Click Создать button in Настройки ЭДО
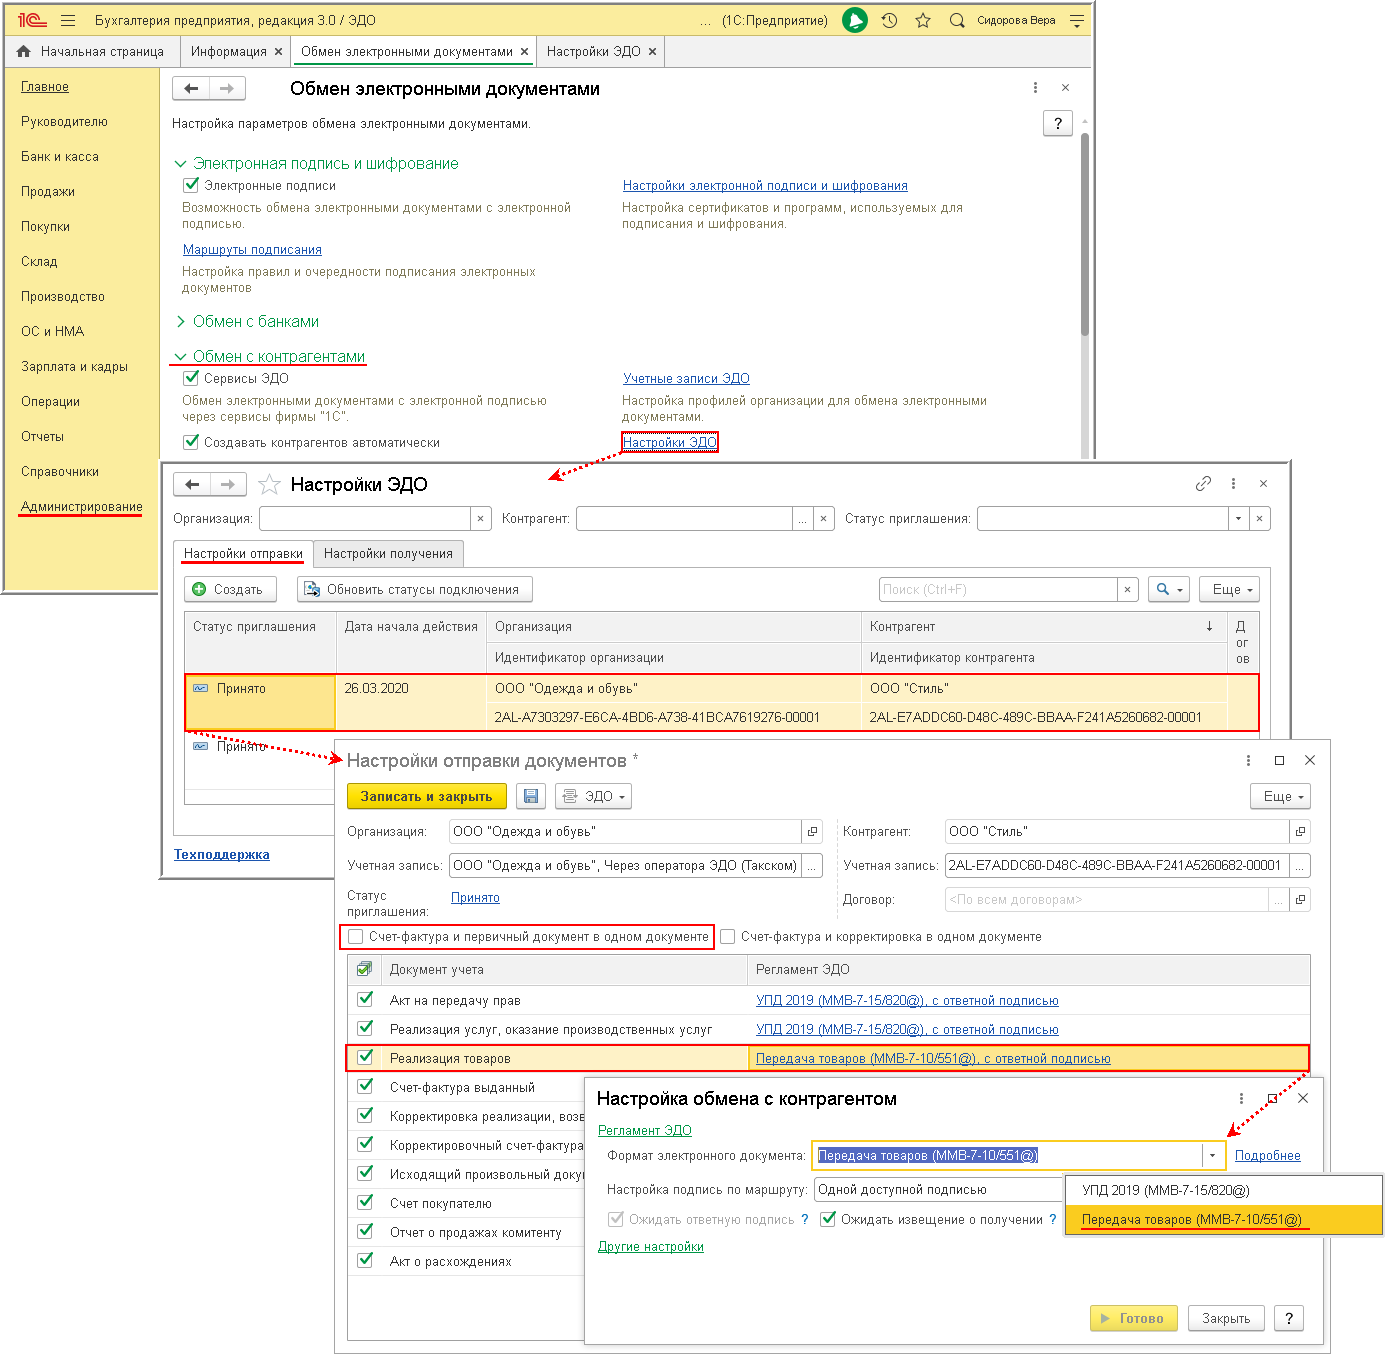The height and width of the screenshot is (1356, 1385). (x=231, y=590)
